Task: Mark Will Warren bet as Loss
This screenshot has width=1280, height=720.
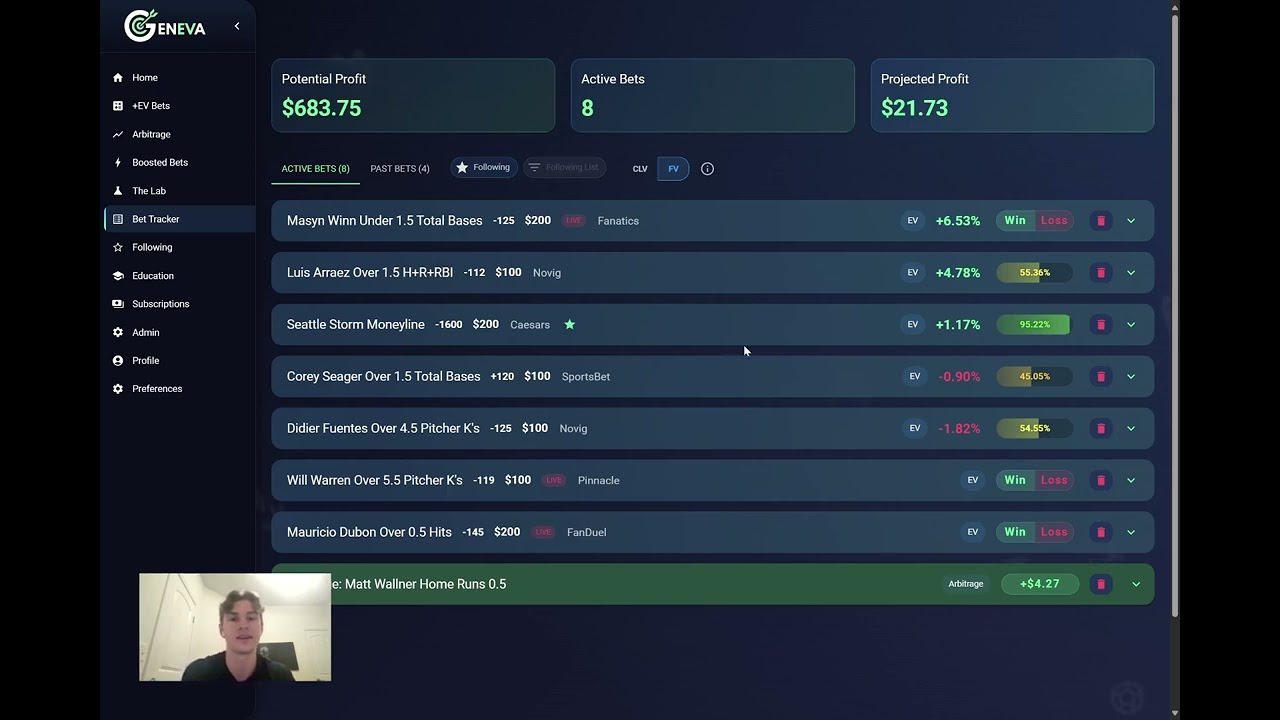Action: click(1054, 481)
